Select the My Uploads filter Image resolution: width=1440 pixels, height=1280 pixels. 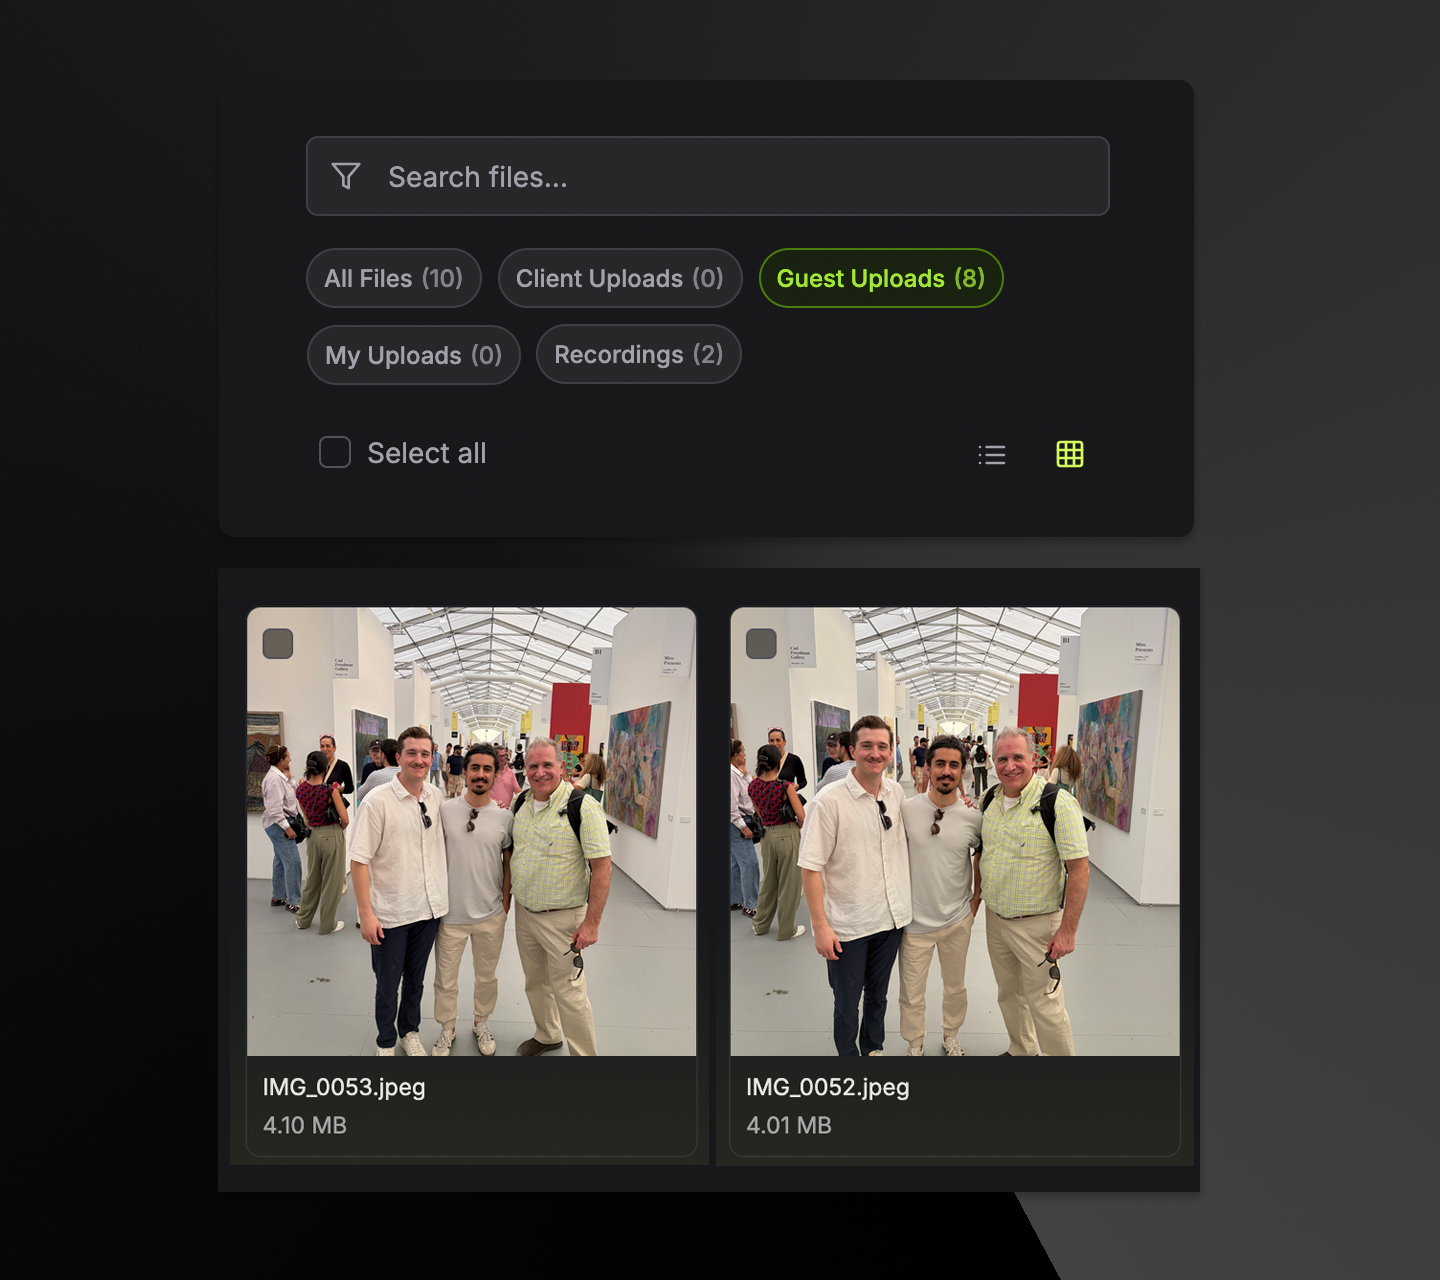pos(413,355)
